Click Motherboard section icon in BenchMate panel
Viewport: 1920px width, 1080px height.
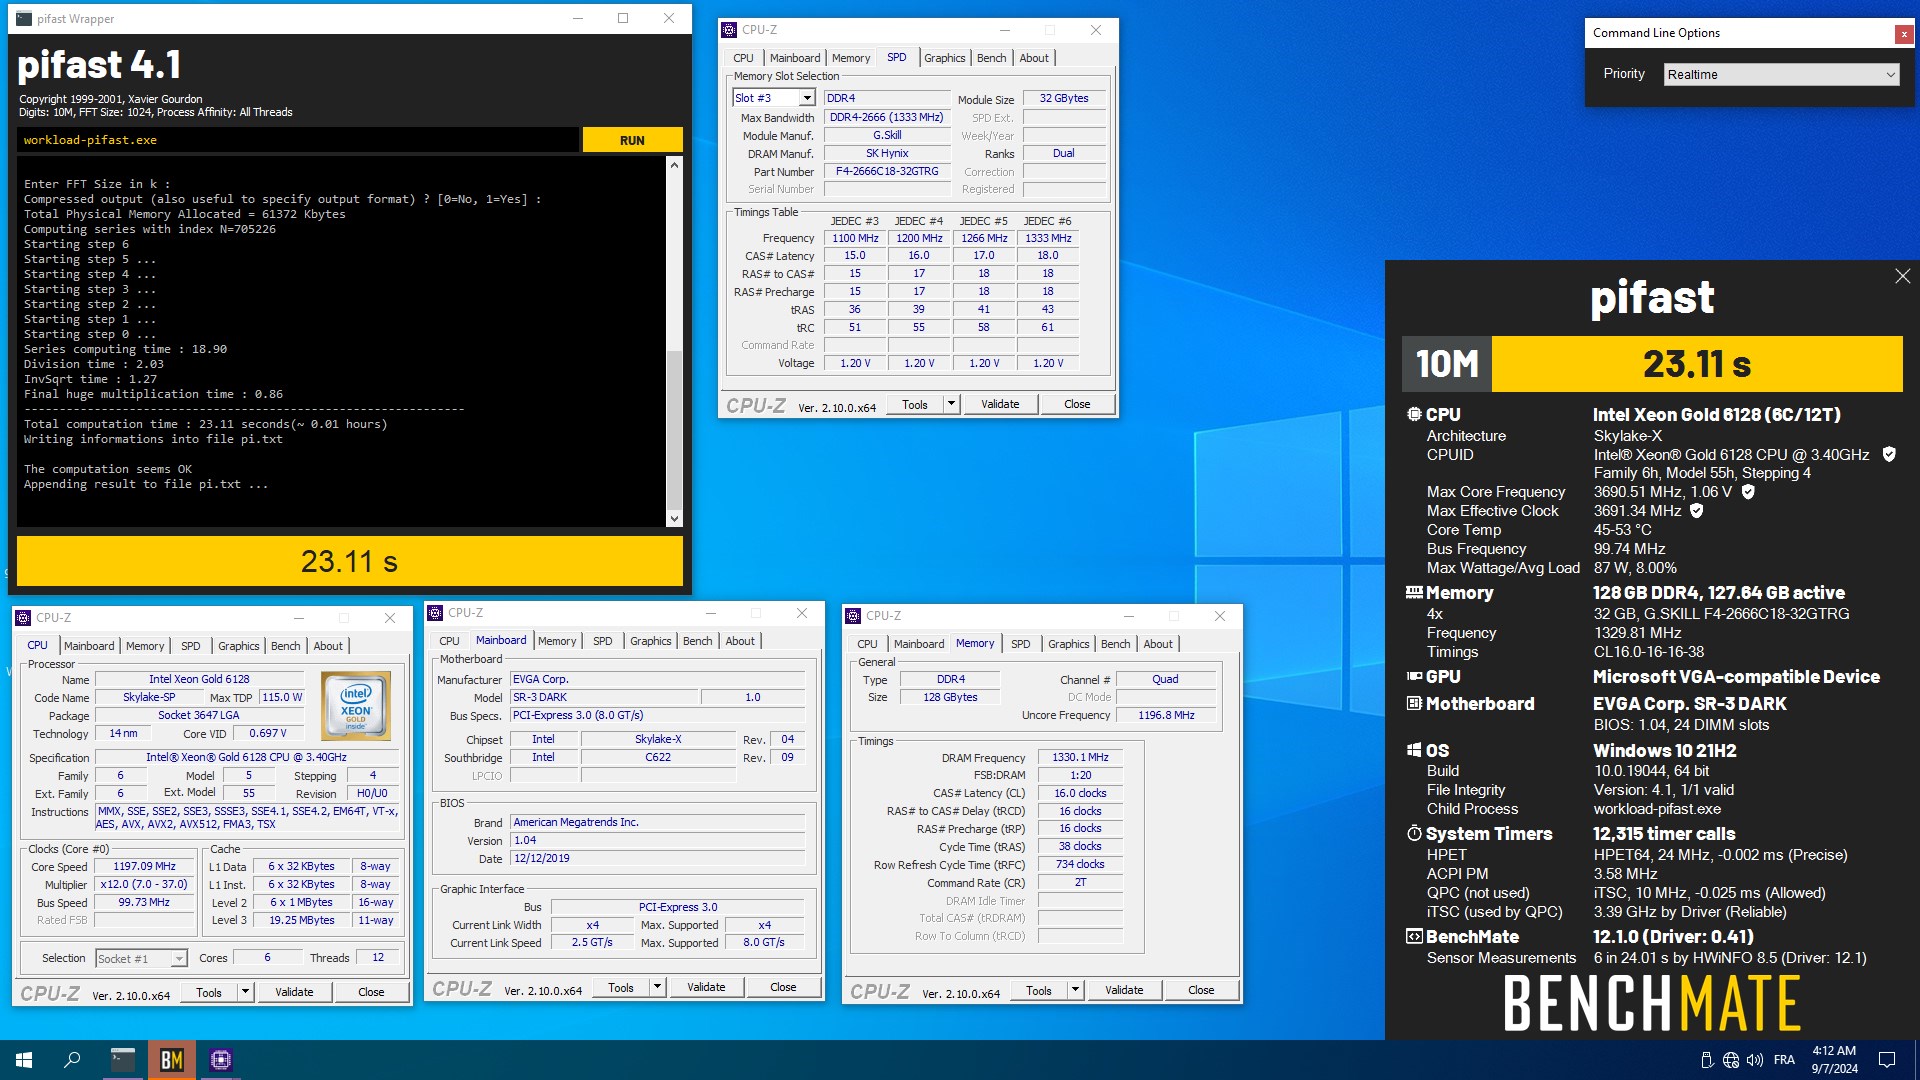click(x=1414, y=704)
